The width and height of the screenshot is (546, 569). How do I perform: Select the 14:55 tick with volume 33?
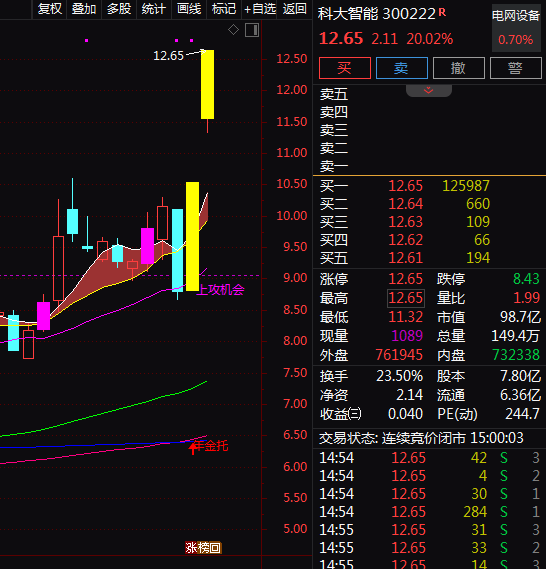point(429,548)
